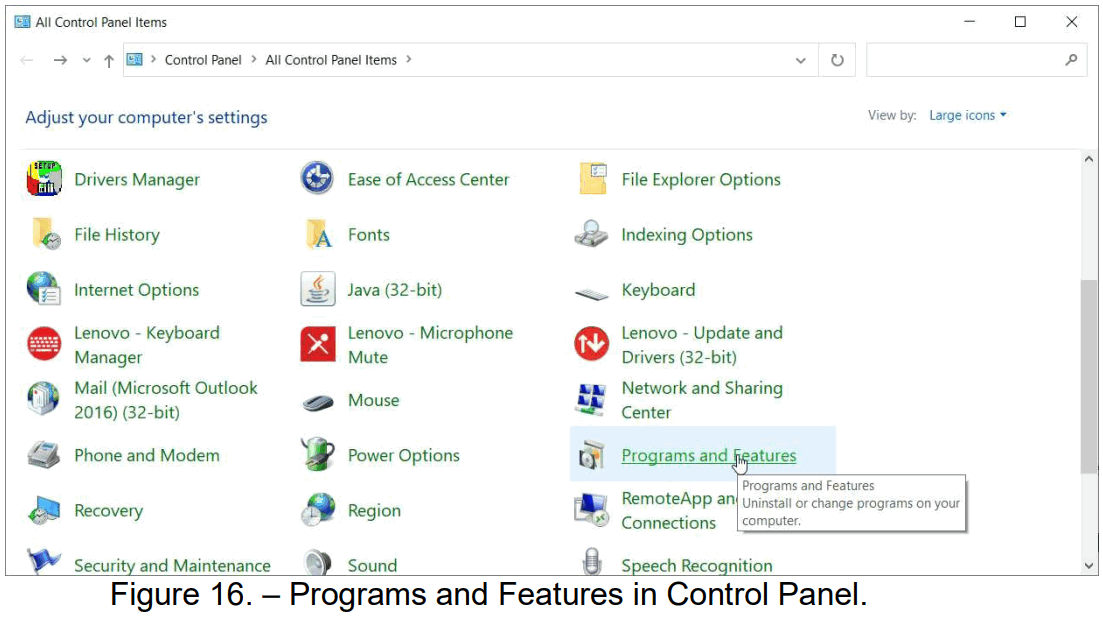Image resolution: width=1103 pixels, height=618 pixels.
Task: Open the Lenovo Microphone Mute icon
Action: point(317,345)
